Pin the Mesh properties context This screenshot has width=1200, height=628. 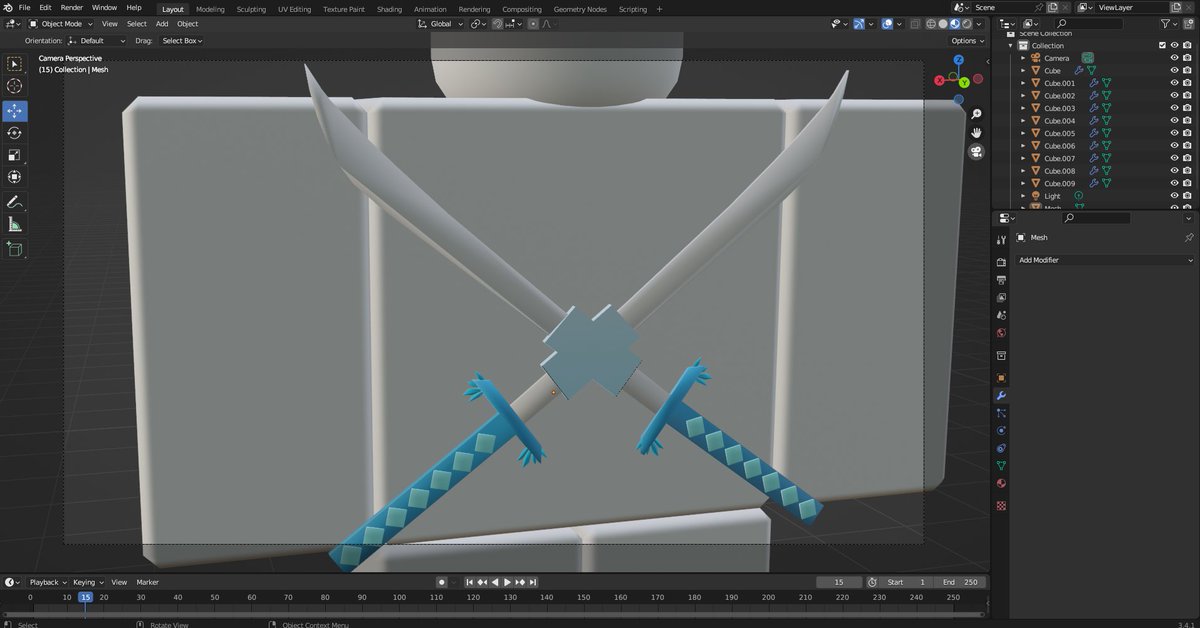click(1188, 238)
